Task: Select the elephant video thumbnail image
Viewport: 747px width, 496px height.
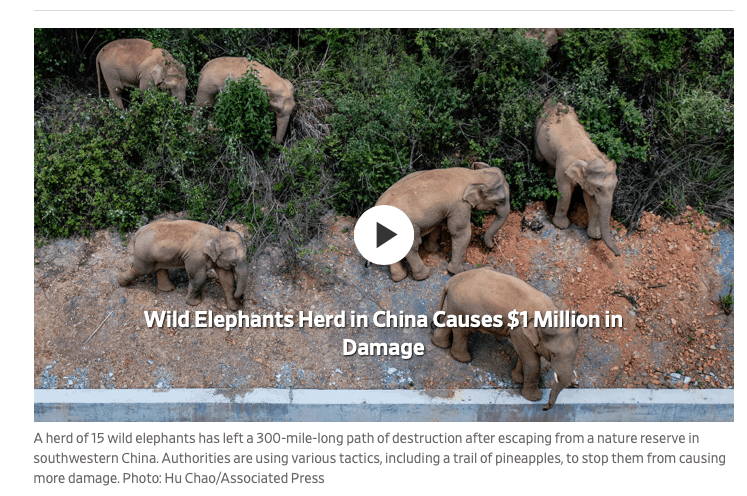Action: tap(384, 224)
